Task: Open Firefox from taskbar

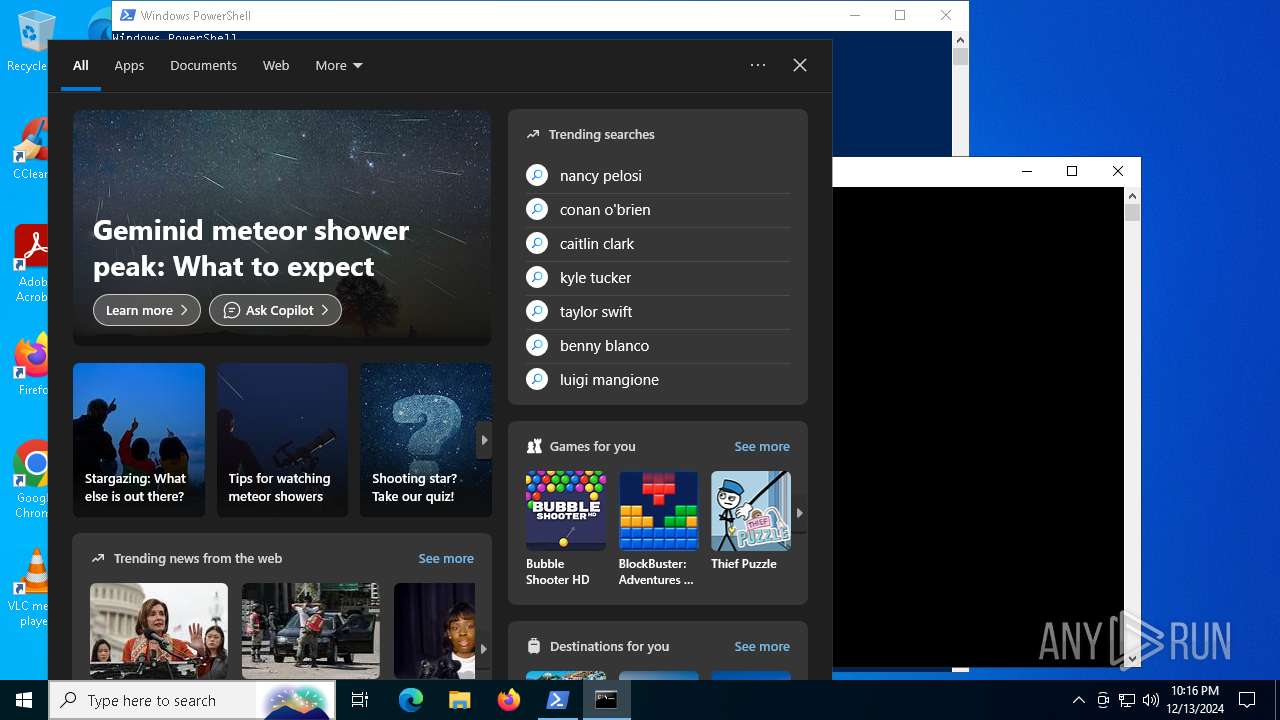Action: pos(508,700)
